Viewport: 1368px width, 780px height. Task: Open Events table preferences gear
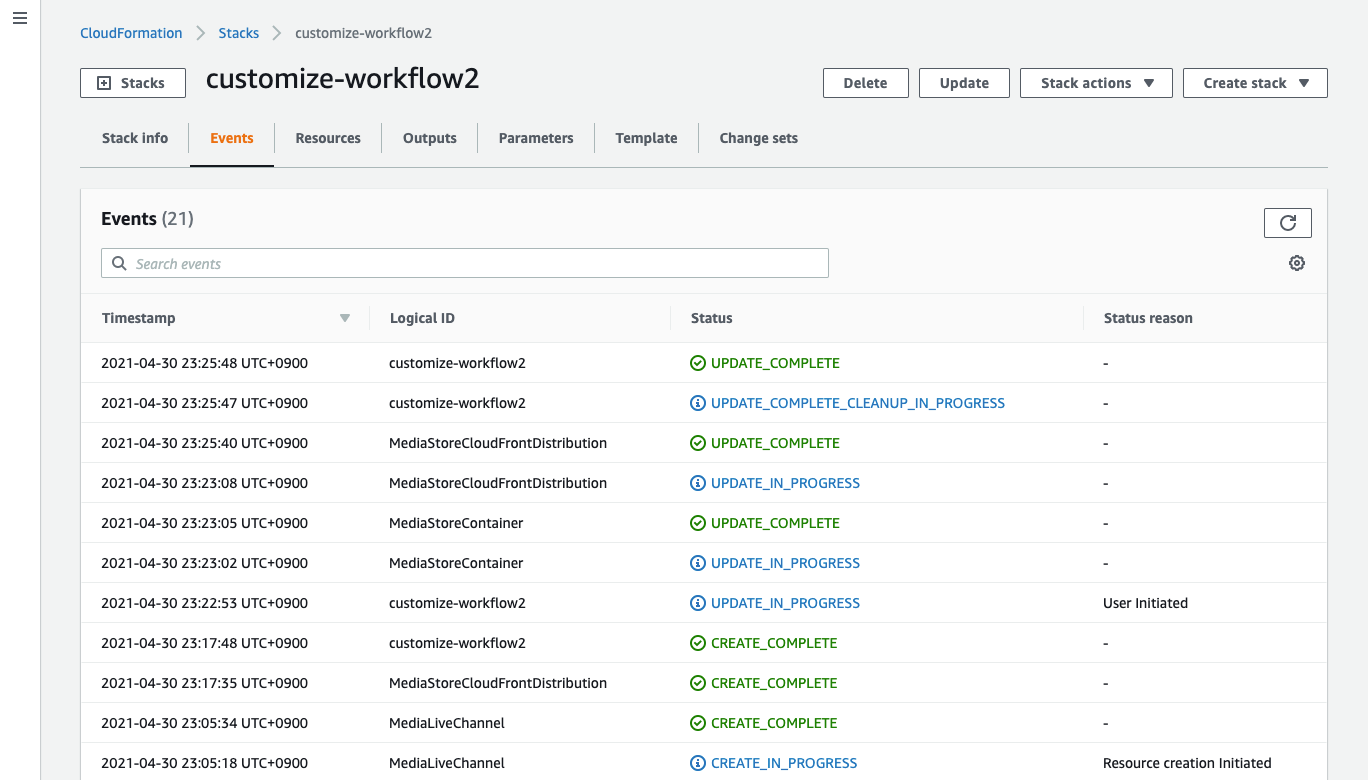(1297, 262)
